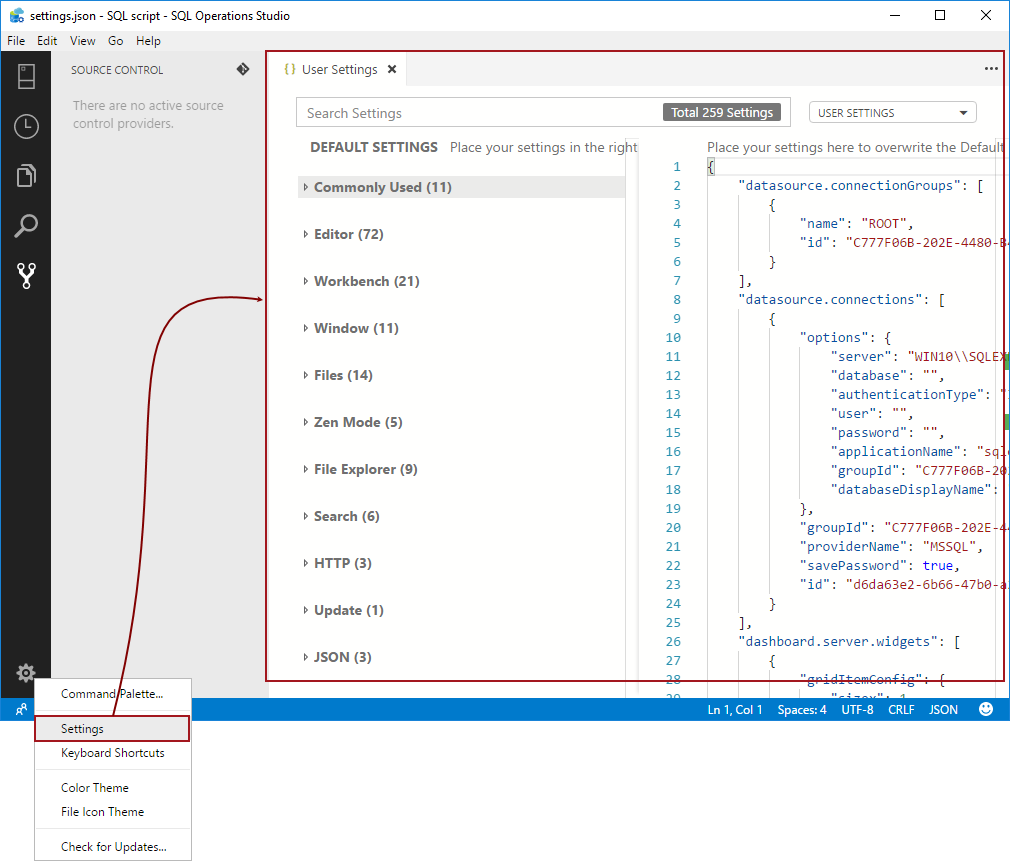Select the Source Control branch icon
1010x861 pixels.
(26, 276)
